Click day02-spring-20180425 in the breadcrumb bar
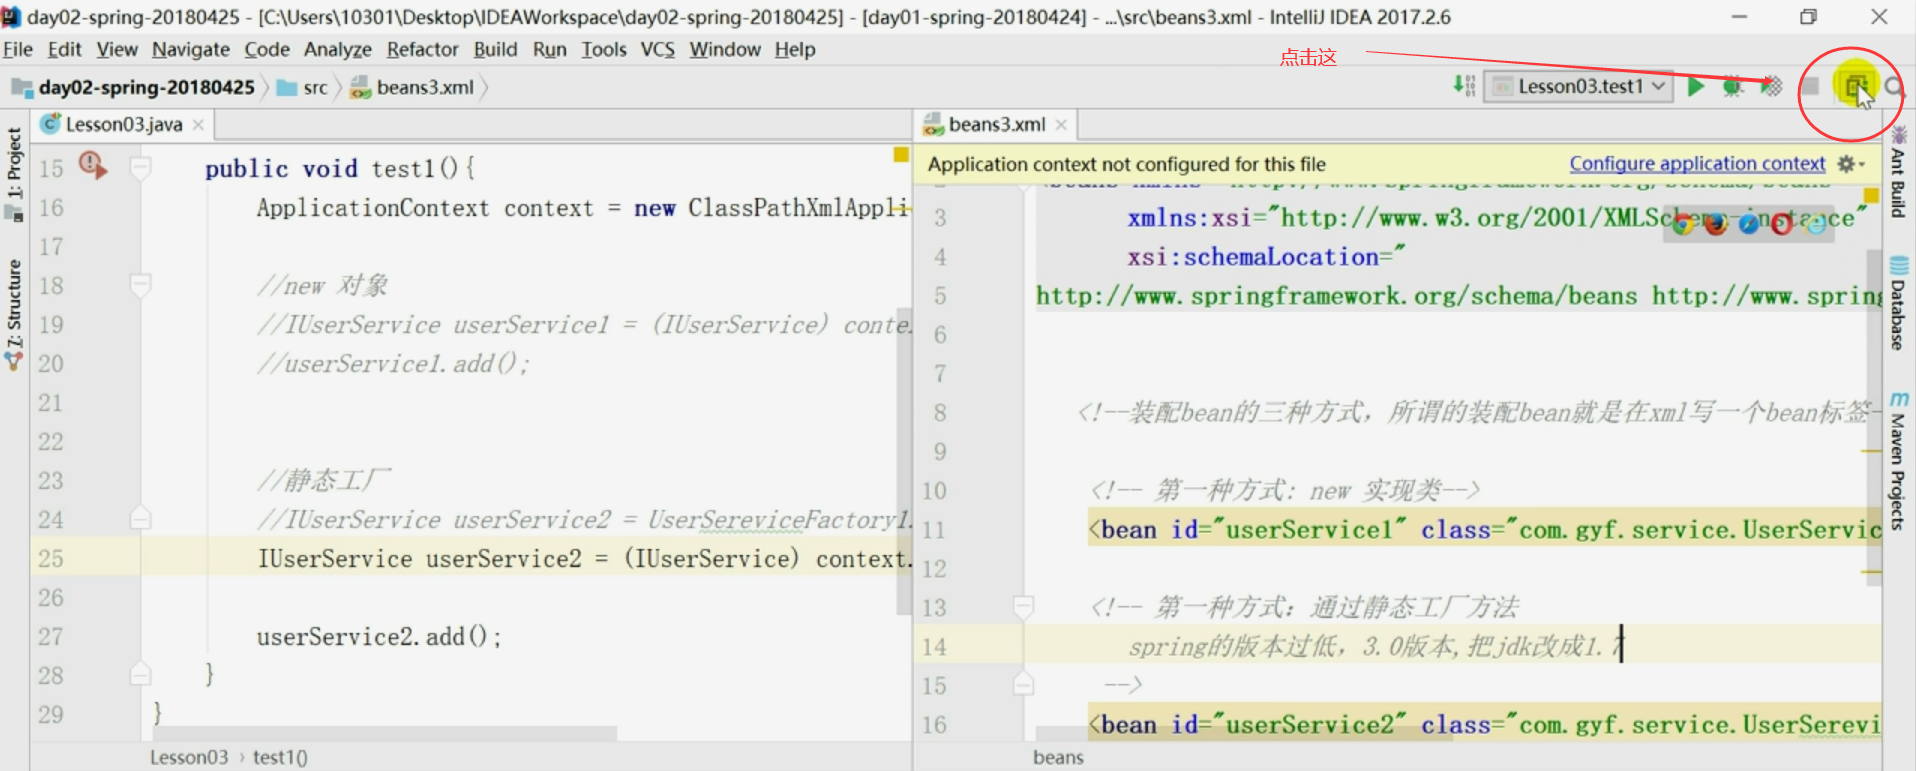This screenshot has width=1916, height=771. 134,87
